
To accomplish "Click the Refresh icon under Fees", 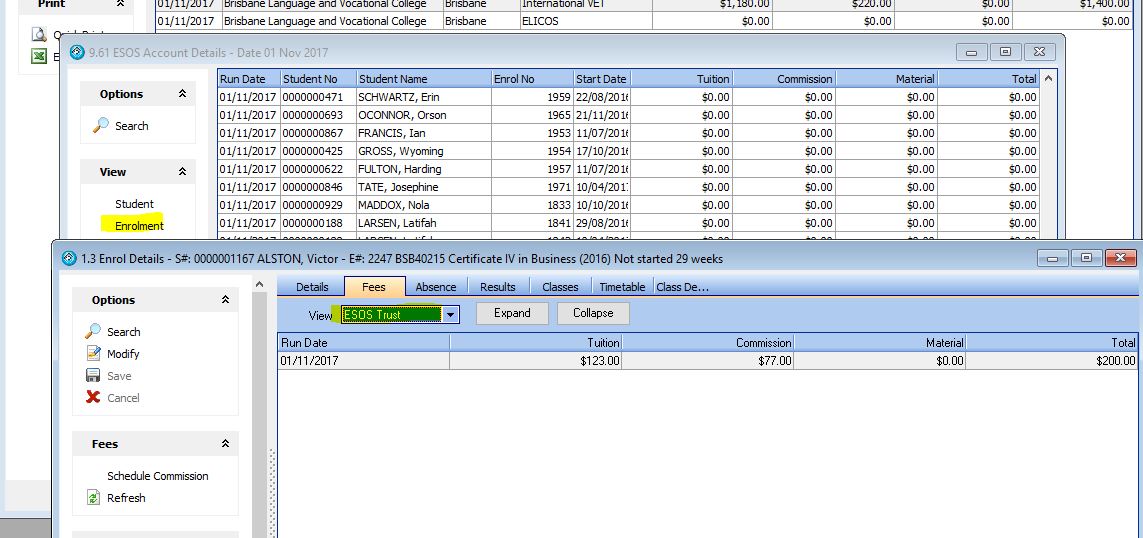I will click(x=93, y=498).
